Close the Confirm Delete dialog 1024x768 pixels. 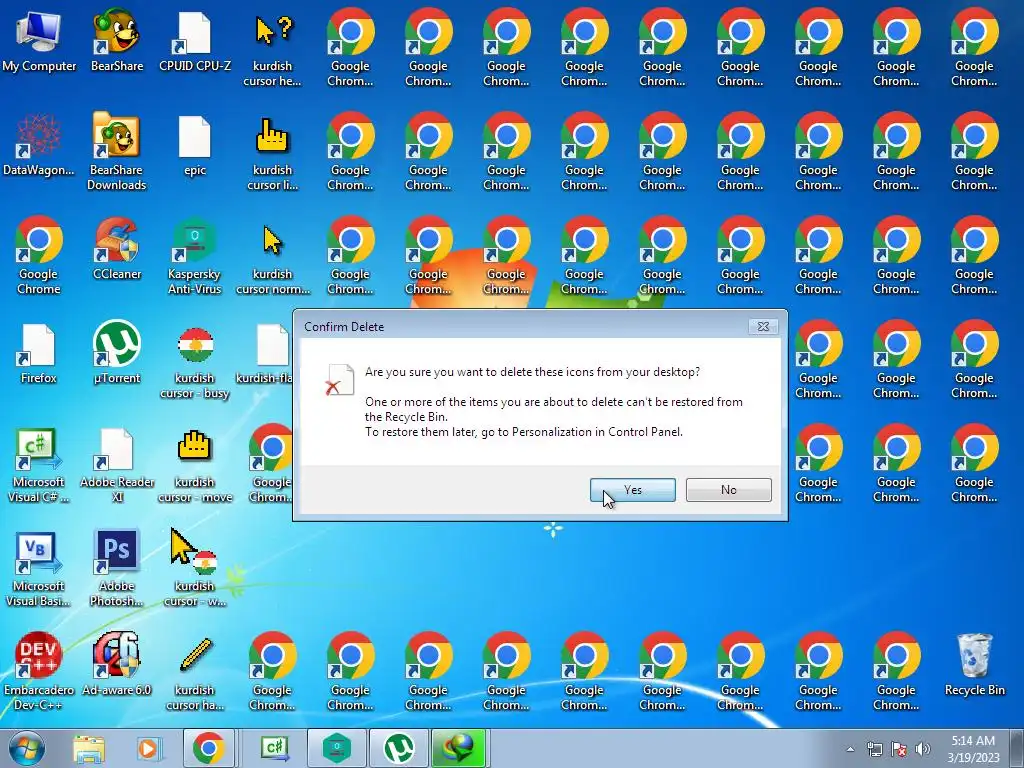[763, 327]
